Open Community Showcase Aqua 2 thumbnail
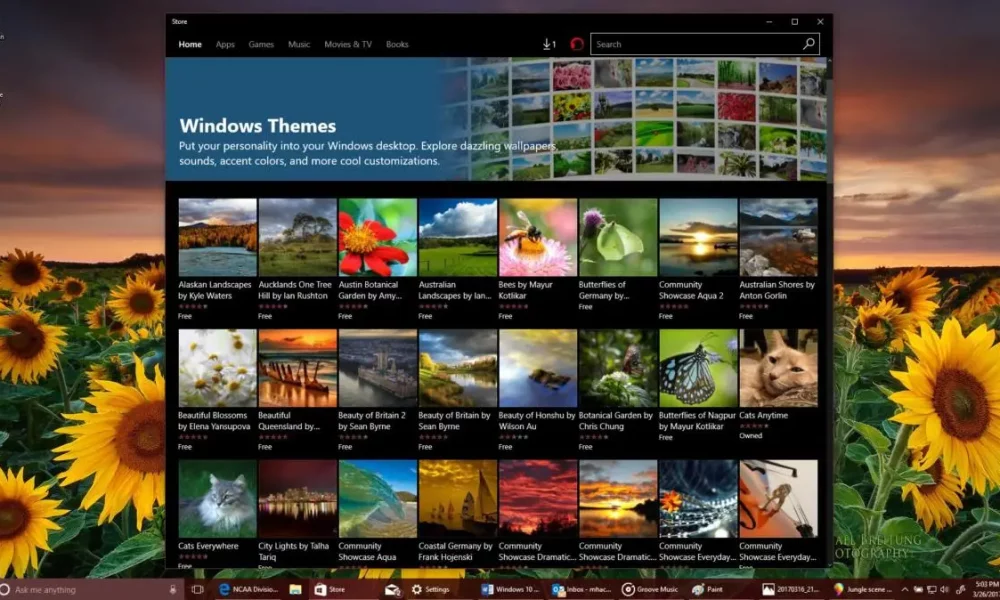 (698, 237)
